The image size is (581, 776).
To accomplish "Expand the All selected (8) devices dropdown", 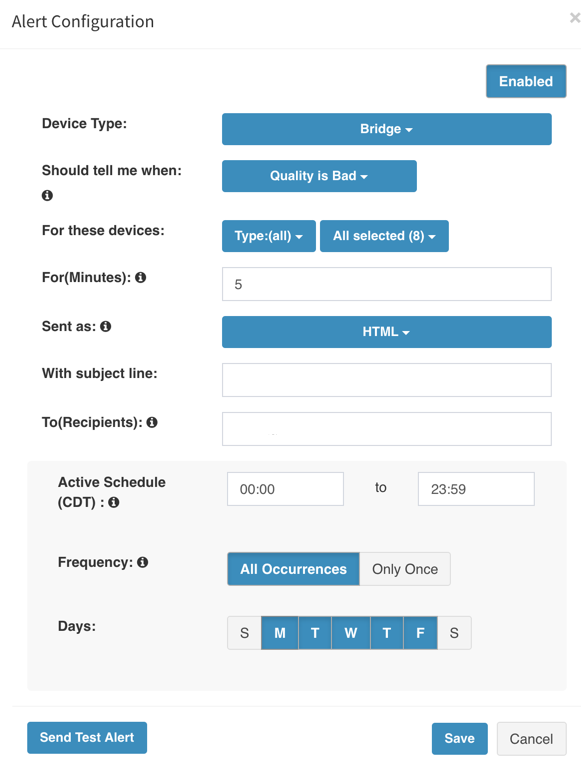I will click(385, 236).
